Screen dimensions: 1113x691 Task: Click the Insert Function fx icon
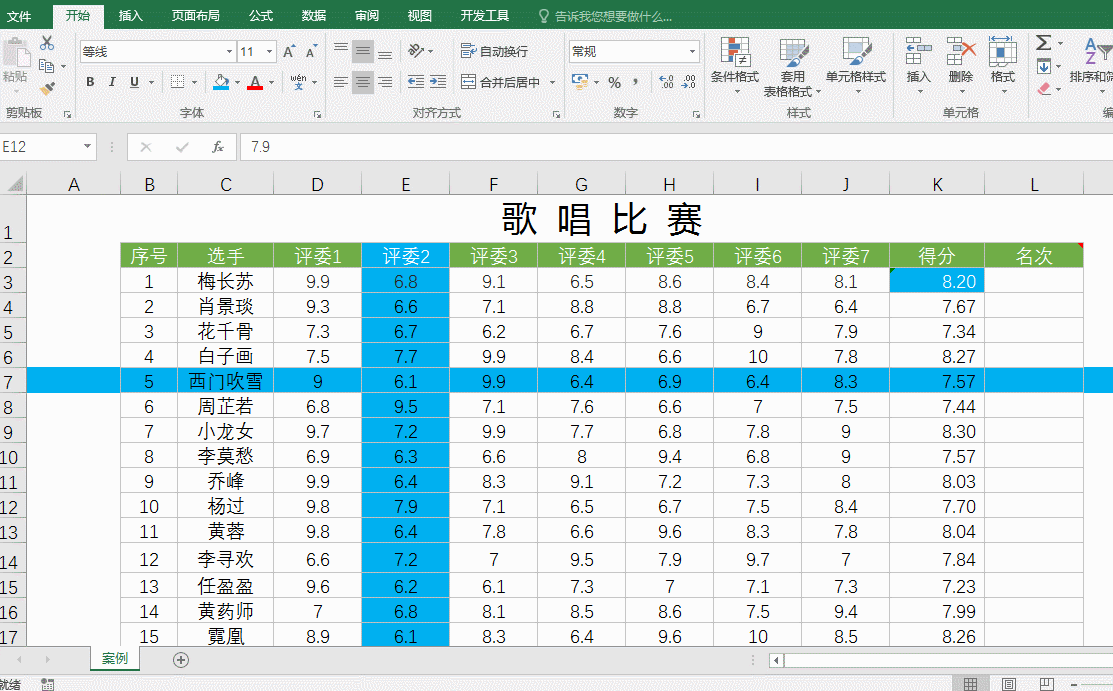[x=218, y=147]
